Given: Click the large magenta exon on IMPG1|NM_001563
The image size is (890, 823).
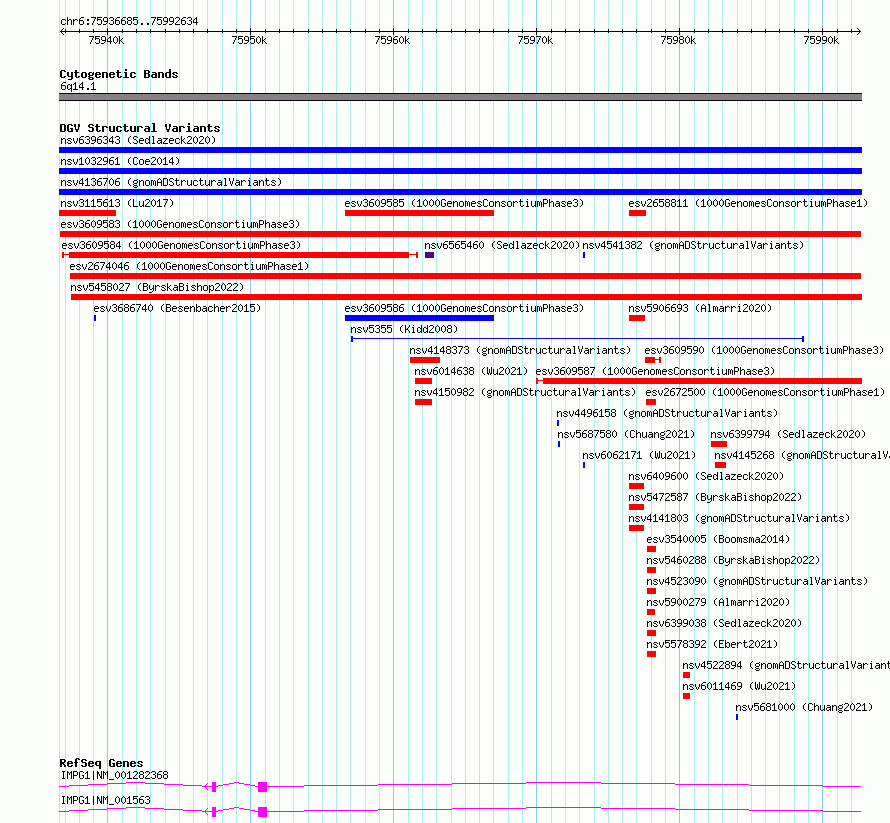Looking at the screenshot, I should pyautogui.click(x=262, y=812).
